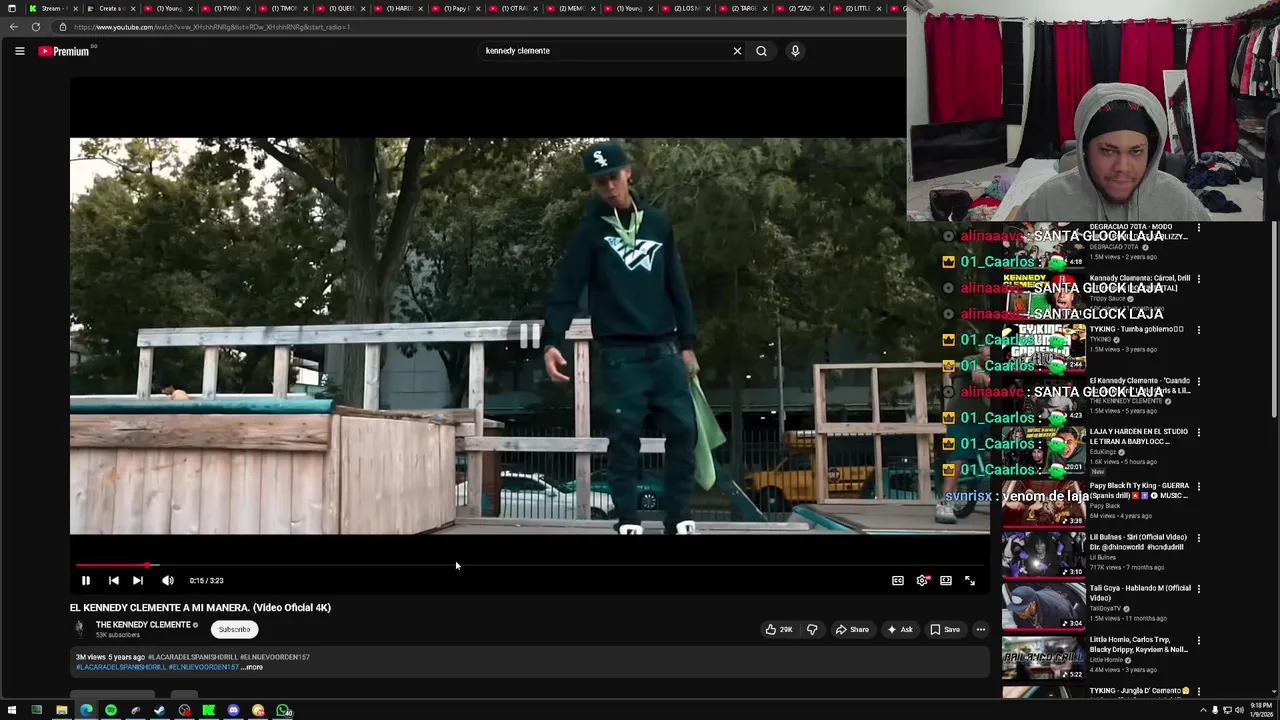Open options for 'DEGRACIAO 70TA' recommended video
The height and width of the screenshot is (720, 1280).
tap(1199, 228)
